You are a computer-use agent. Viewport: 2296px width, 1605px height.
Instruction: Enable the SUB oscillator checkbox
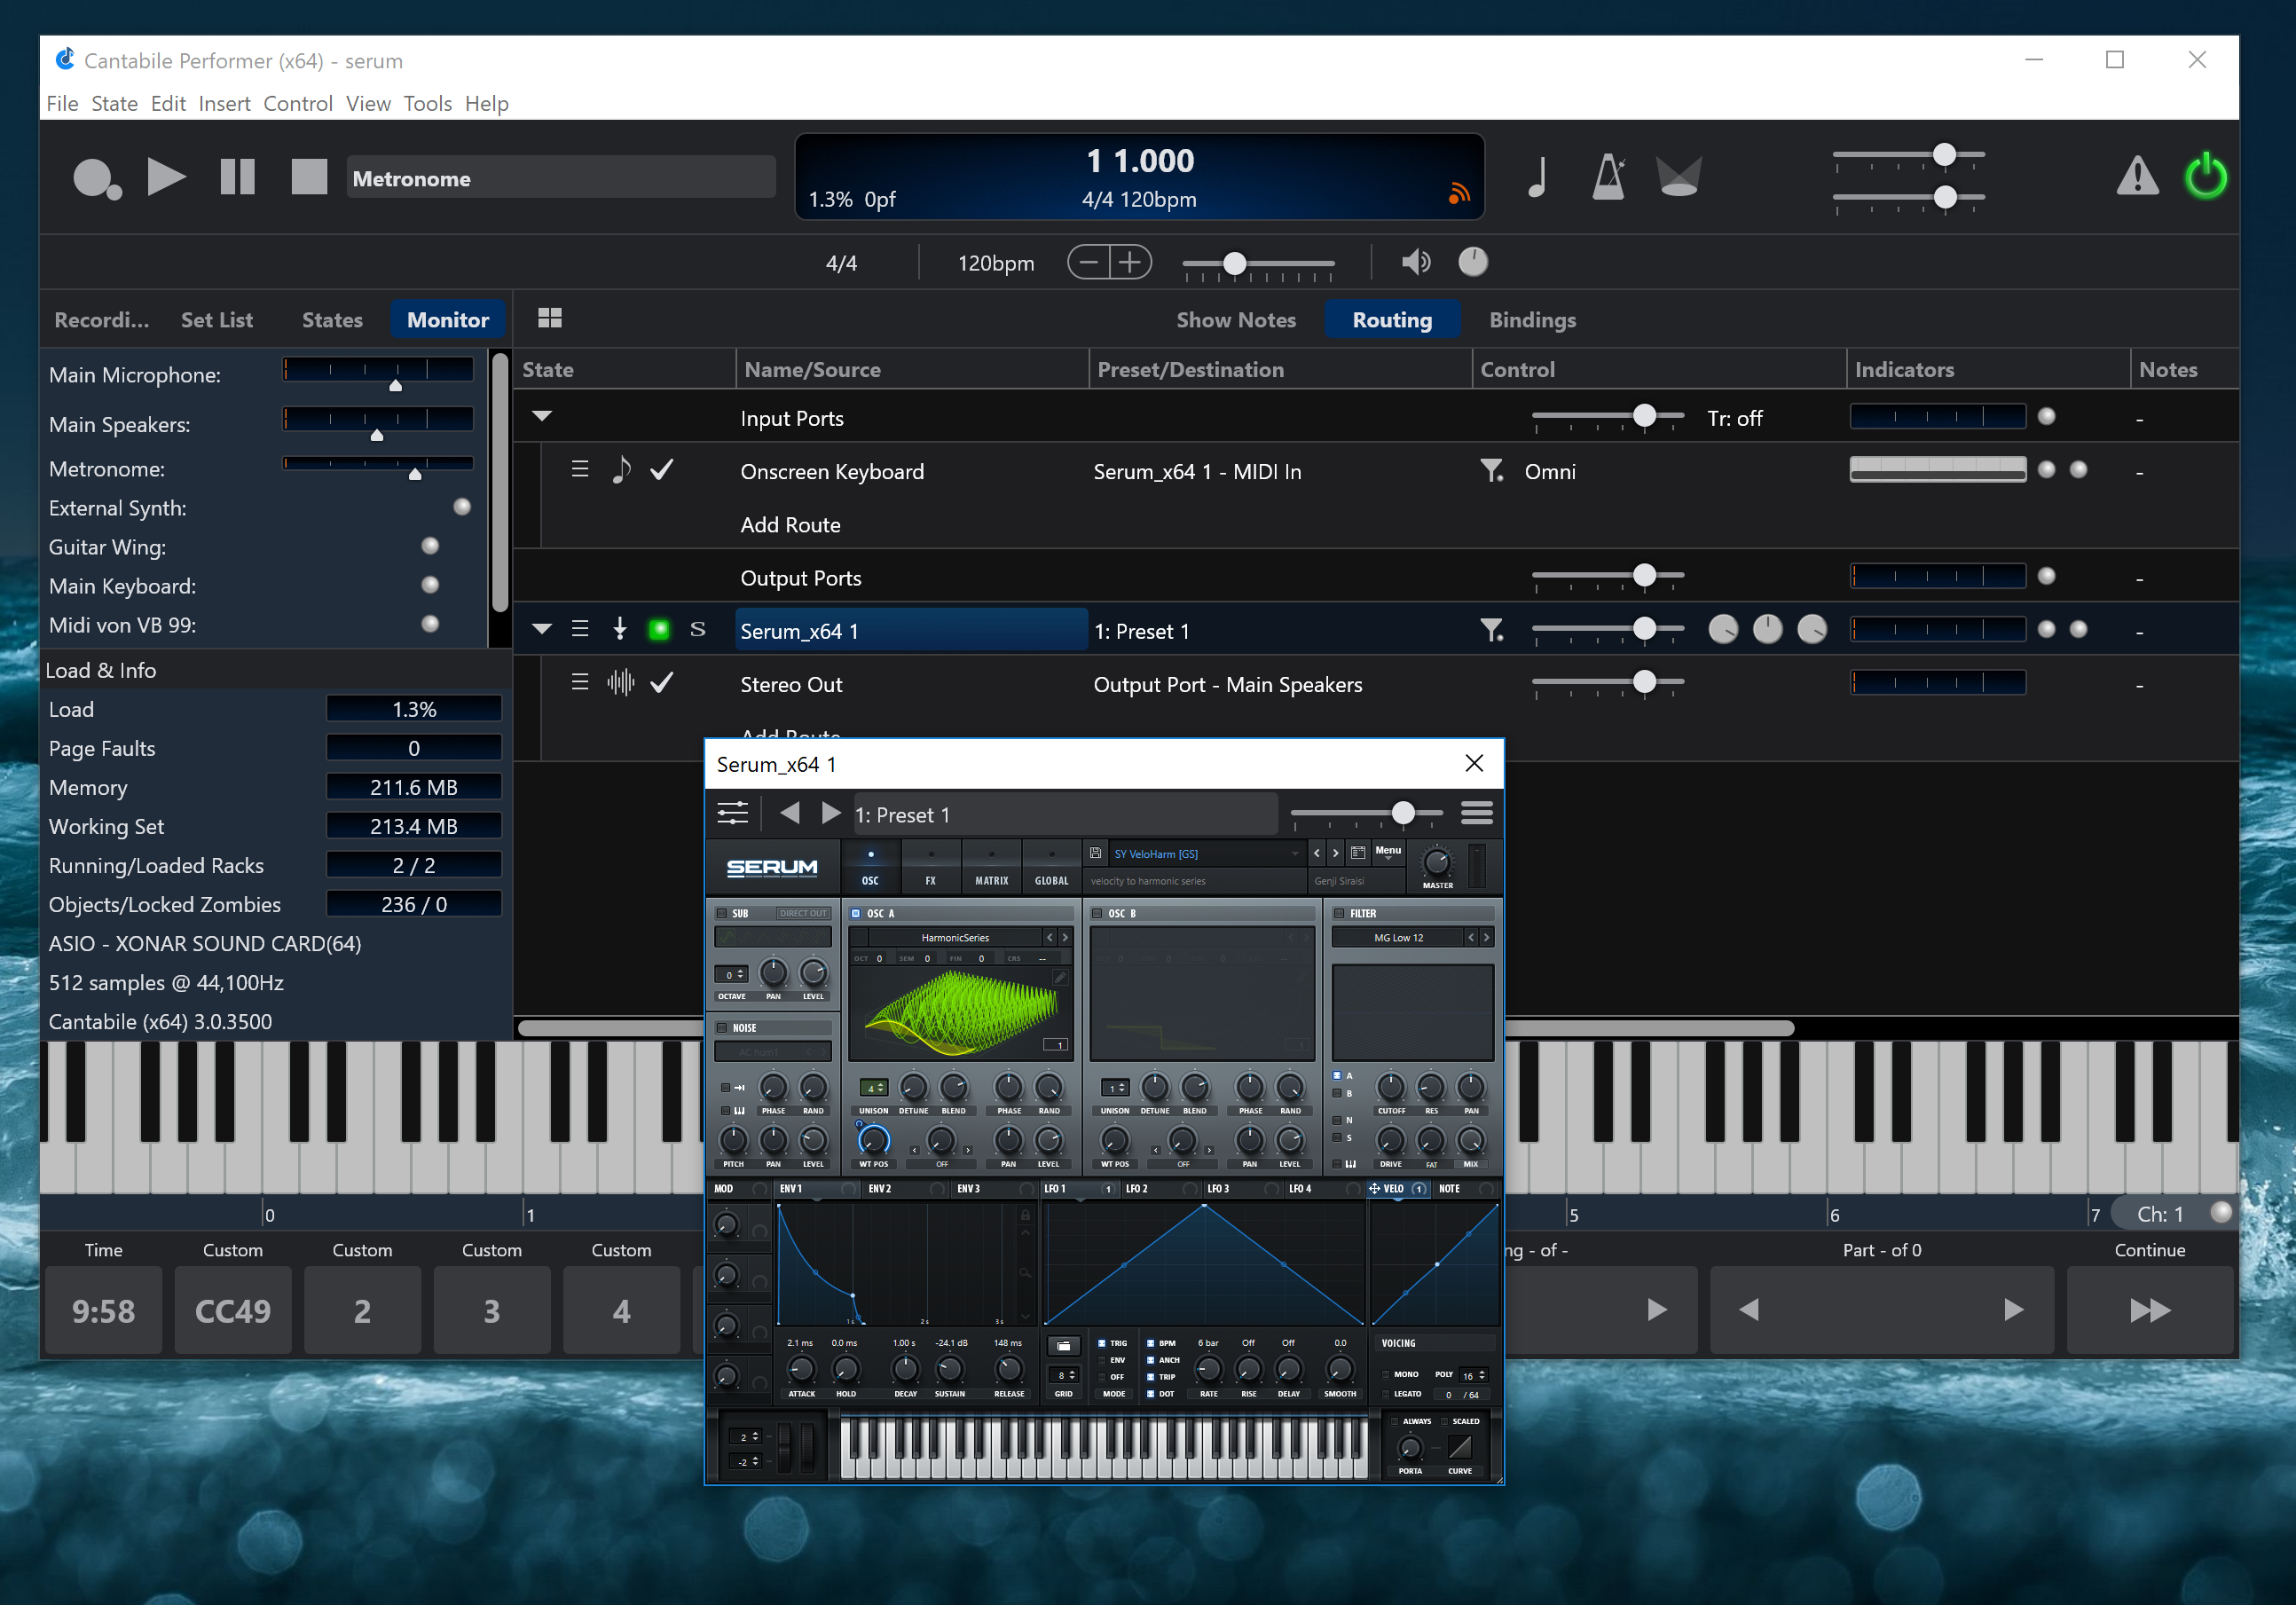(x=721, y=913)
